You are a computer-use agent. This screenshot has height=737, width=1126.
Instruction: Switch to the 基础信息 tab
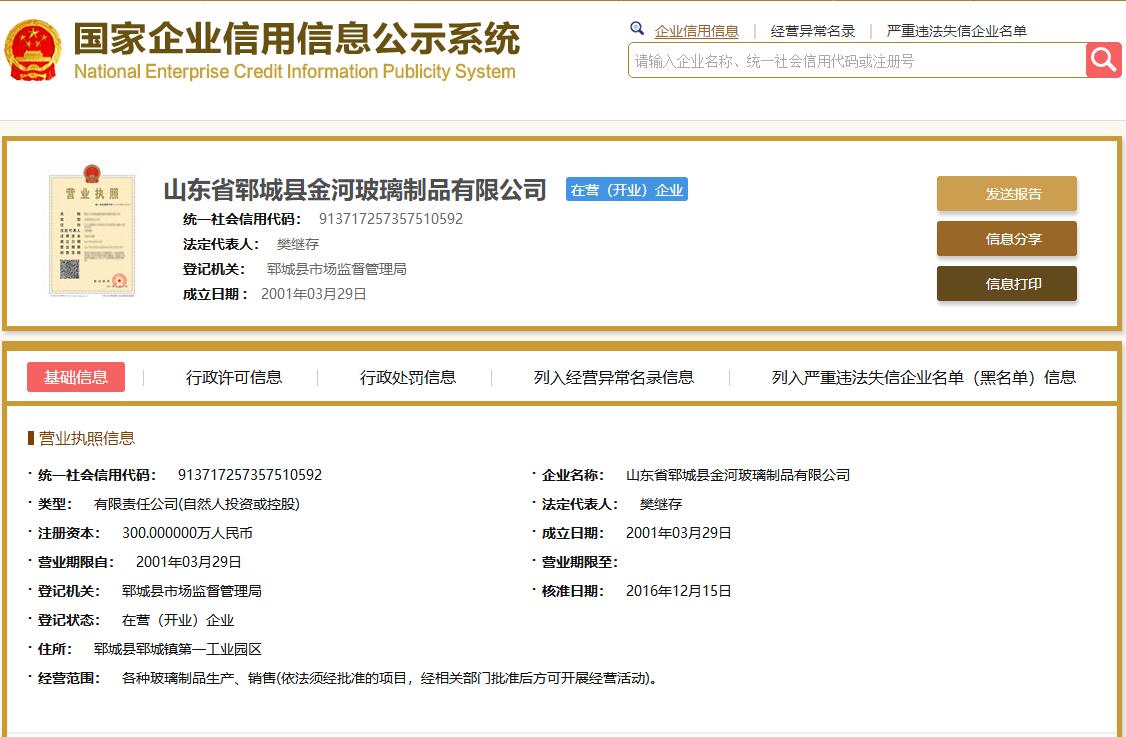point(75,377)
